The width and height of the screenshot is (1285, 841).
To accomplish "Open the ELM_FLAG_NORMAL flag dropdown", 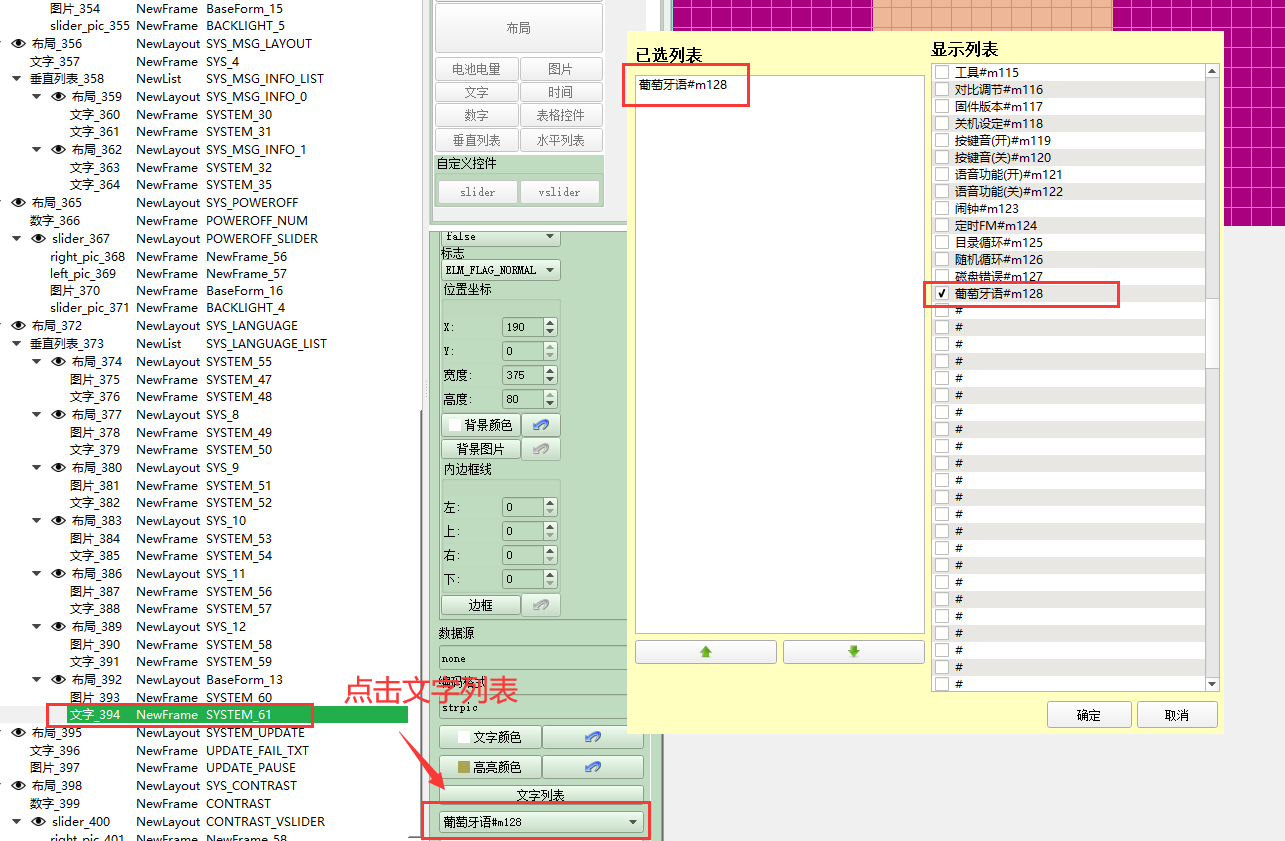I will tap(500, 270).
